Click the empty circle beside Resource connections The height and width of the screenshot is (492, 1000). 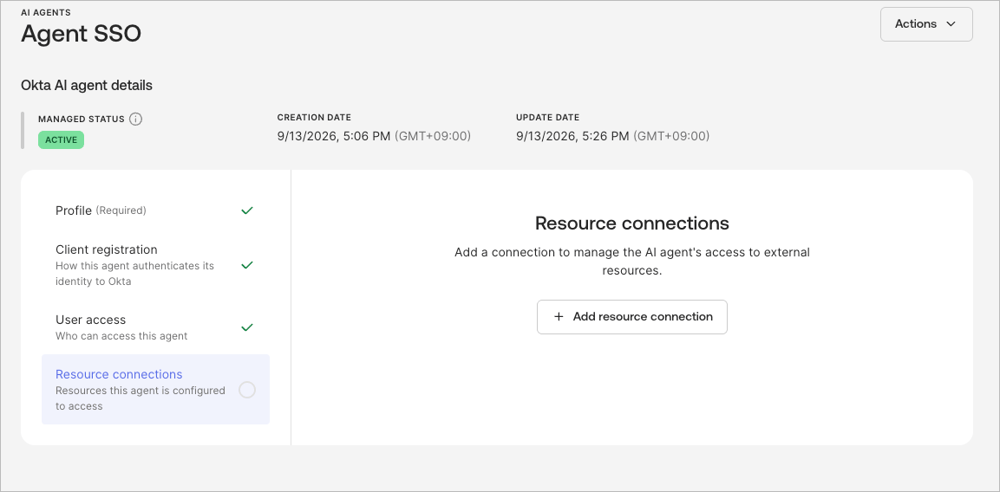point(247,390)
